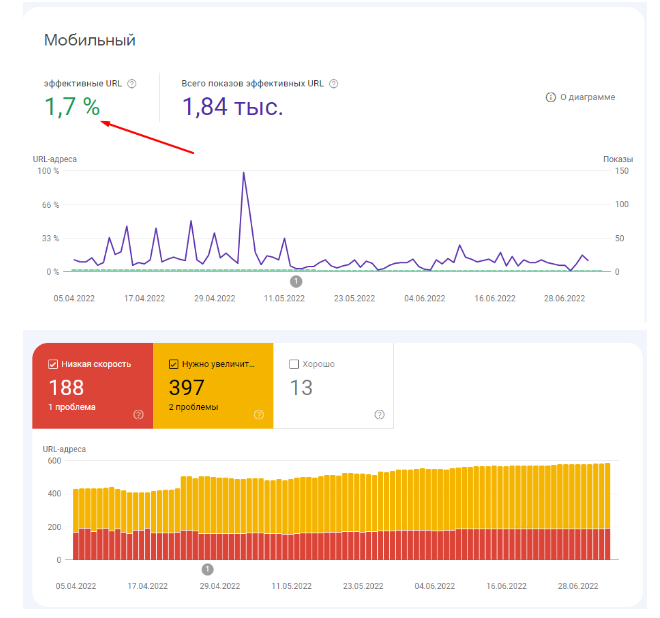The image size is (660, 618).
Task: Click the 1,84 тыс. impressions value
Action: click(232, 107)
